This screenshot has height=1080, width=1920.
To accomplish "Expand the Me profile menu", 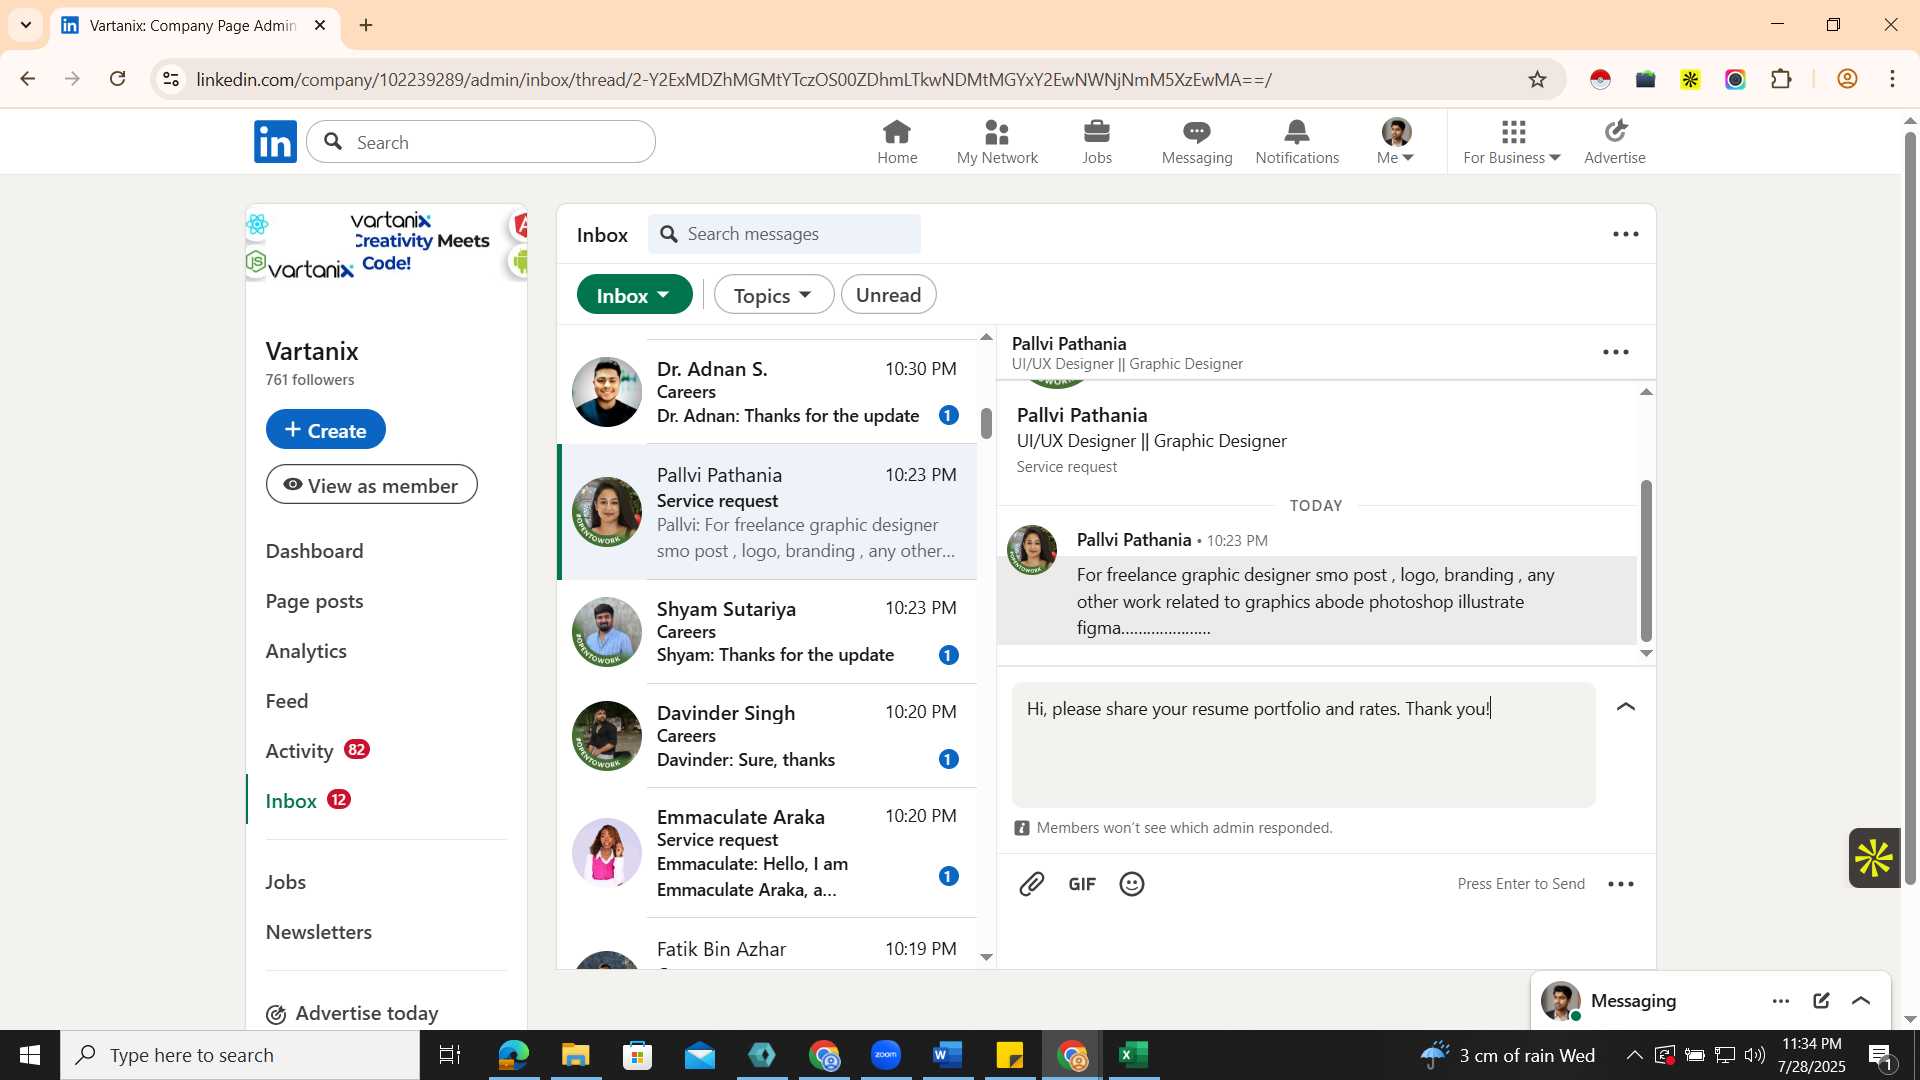I will 1396,142.
